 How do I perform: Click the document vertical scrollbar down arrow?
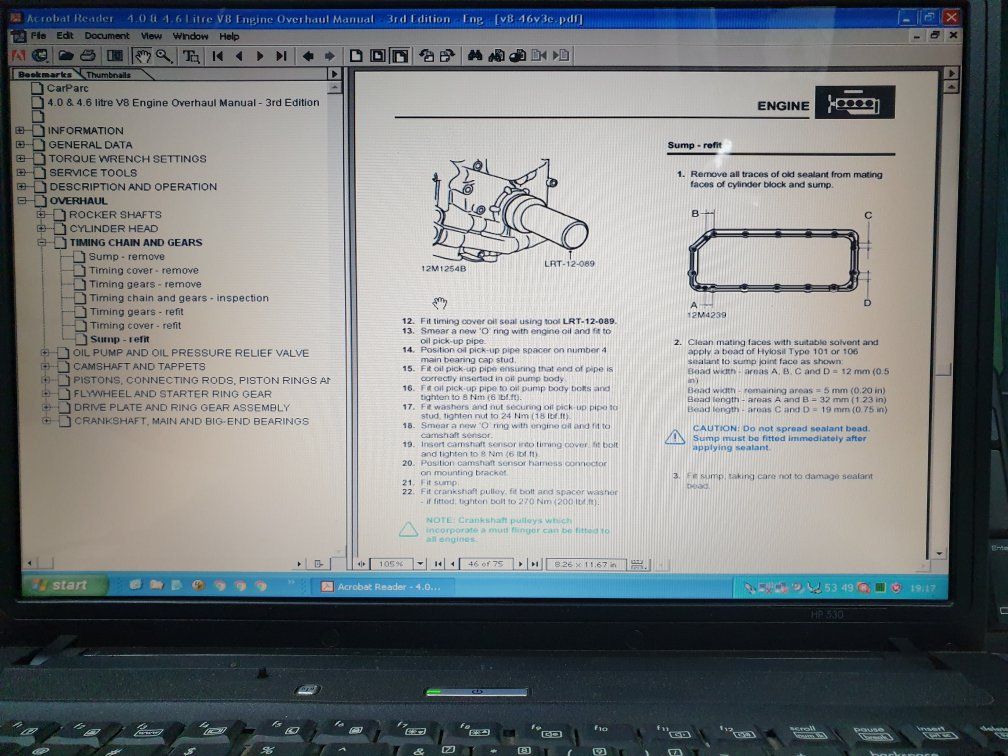[939, 553]
